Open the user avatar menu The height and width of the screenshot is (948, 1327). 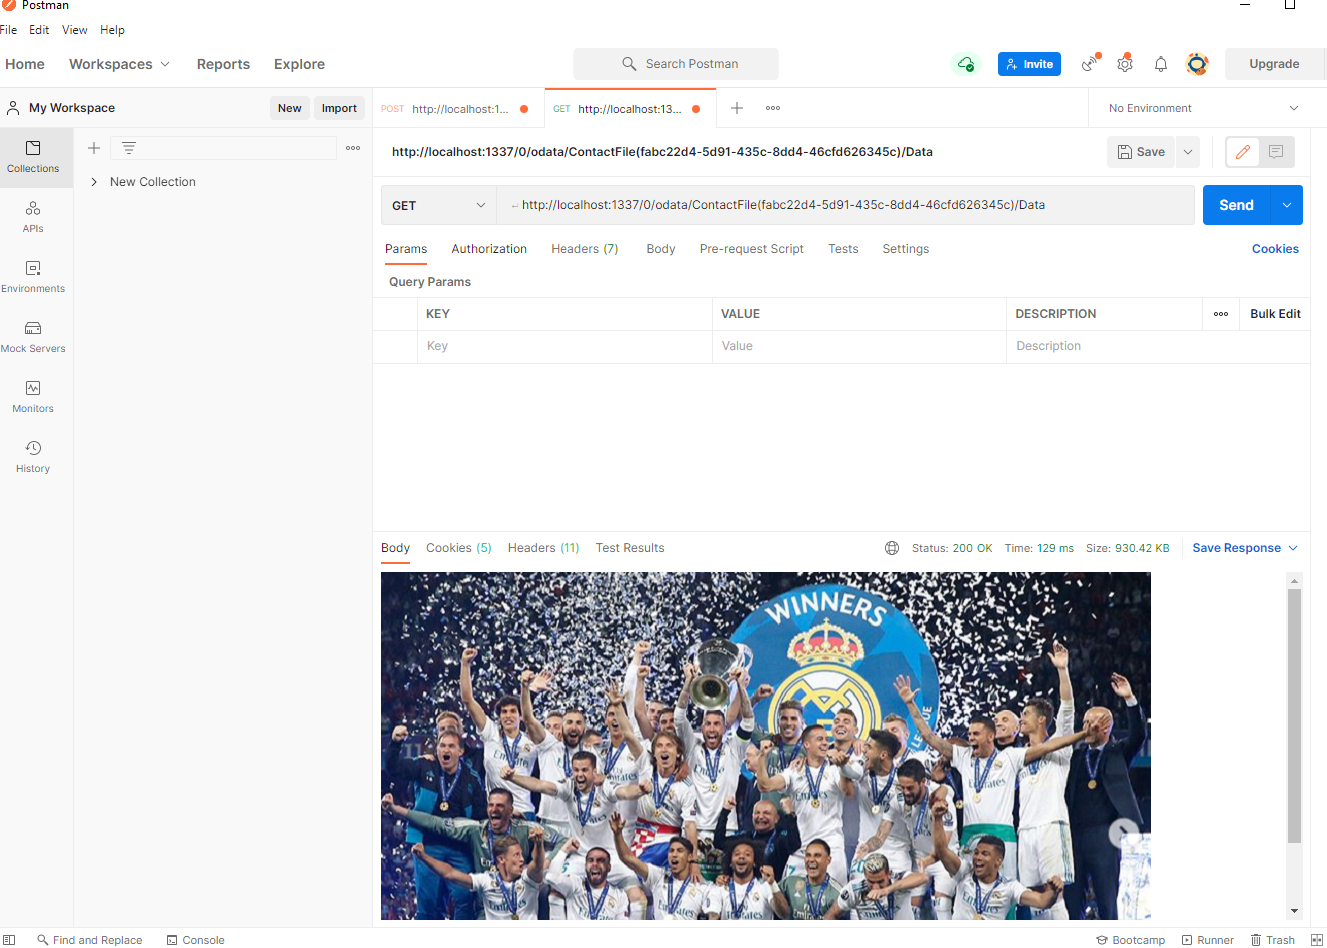click(1197, 64)
